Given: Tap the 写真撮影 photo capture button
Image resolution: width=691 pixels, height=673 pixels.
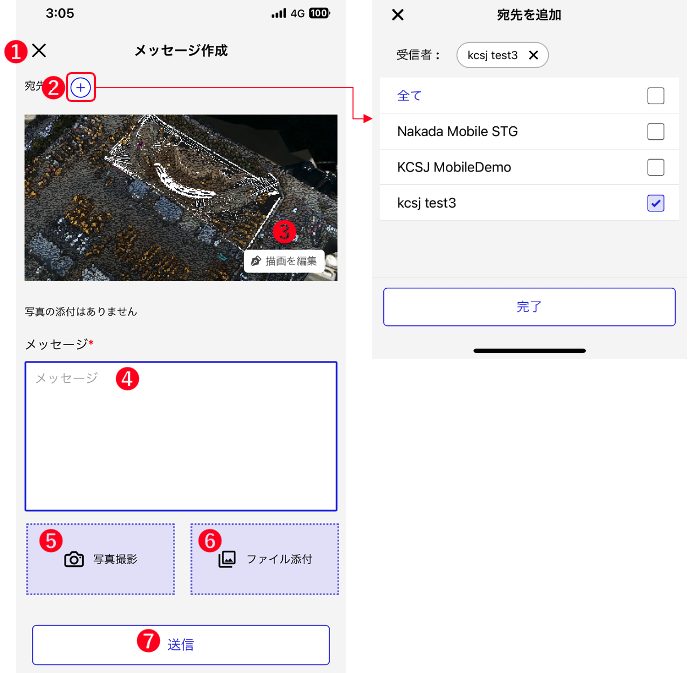Looking at the screenshot, I should (x=100, y=559).
